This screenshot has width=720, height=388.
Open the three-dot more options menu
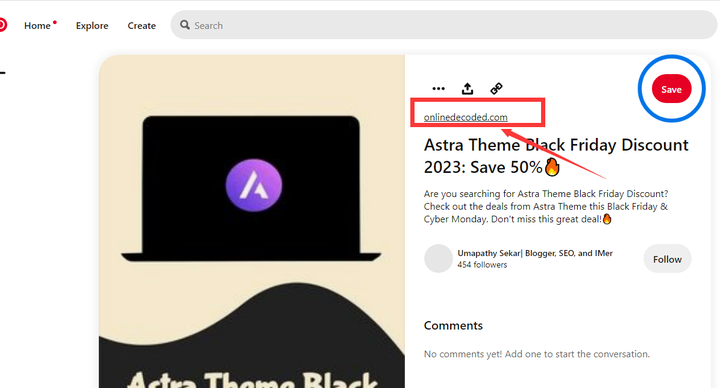coord(439,89)
